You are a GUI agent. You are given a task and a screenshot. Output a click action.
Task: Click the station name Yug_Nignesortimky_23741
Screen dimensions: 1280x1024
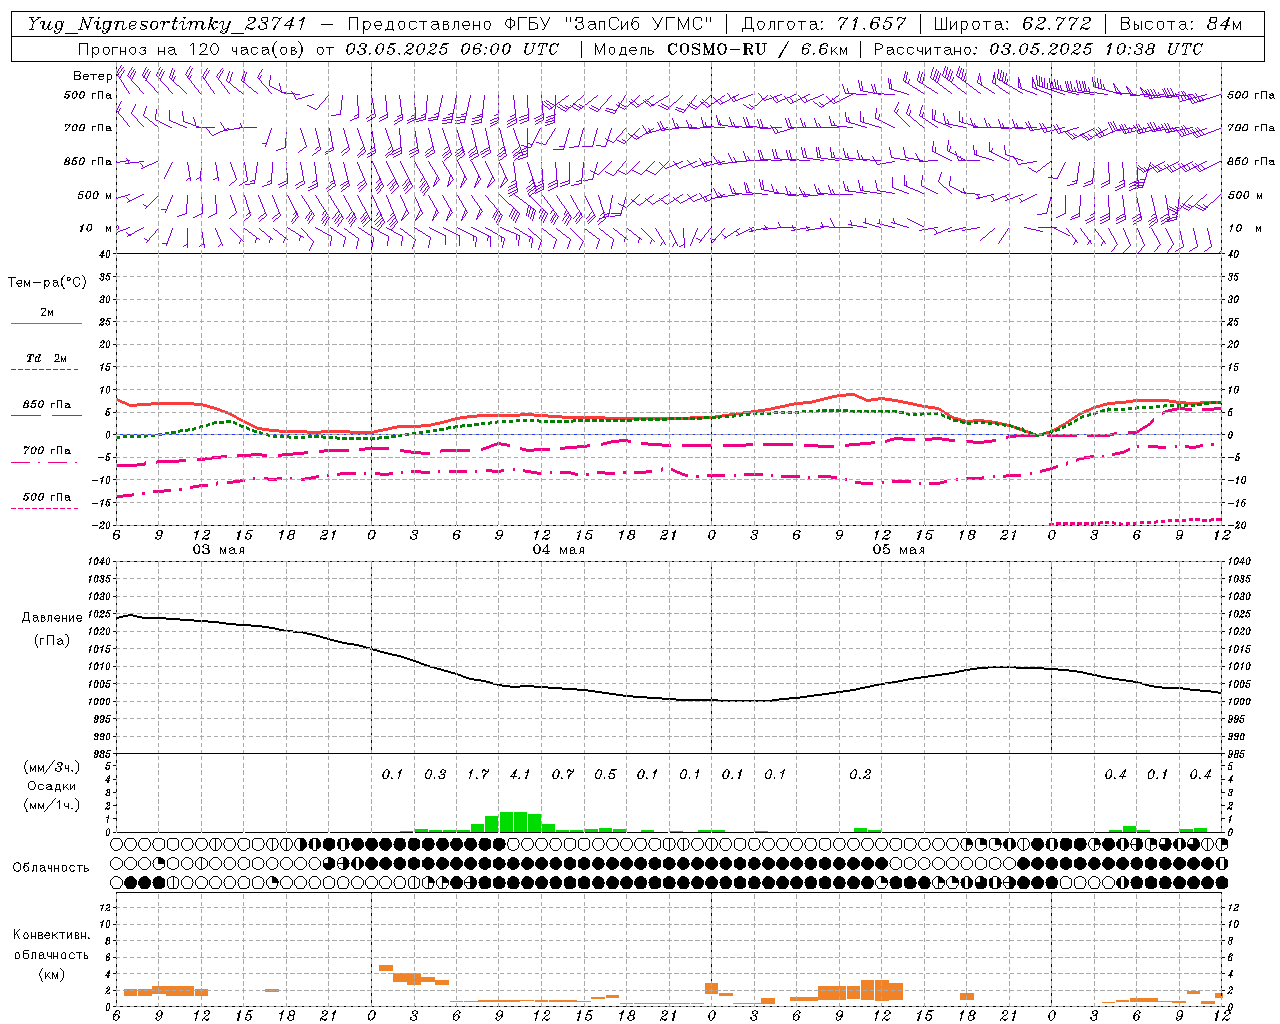pos(167,24)
